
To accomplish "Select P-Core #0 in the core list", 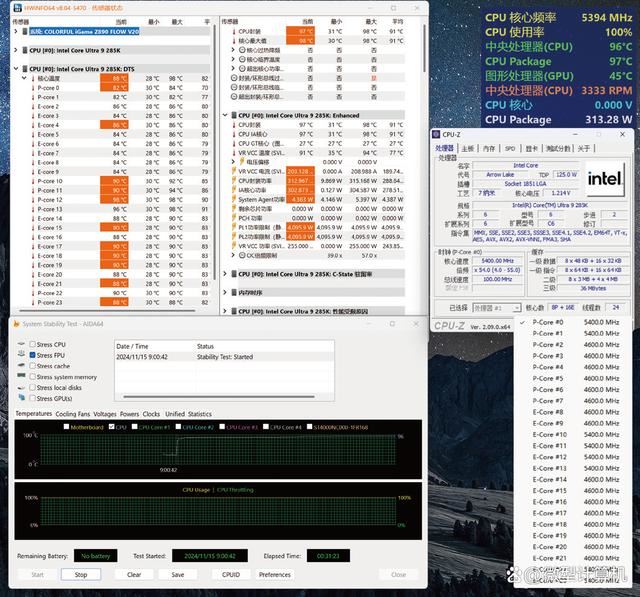I will 548,323.
